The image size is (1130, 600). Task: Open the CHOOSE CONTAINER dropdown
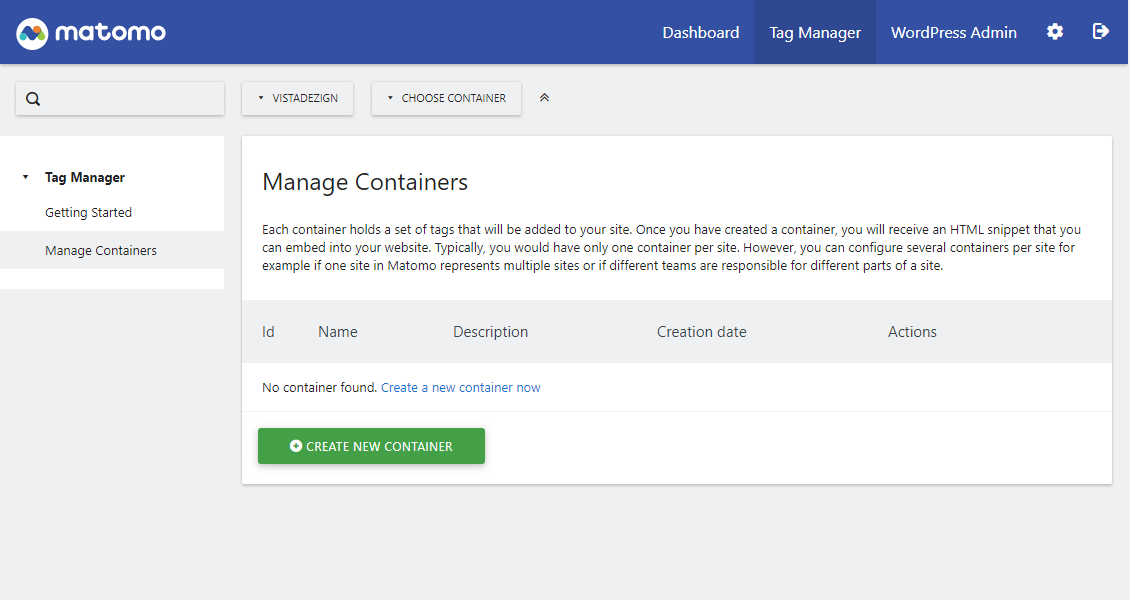click(446, 98)
